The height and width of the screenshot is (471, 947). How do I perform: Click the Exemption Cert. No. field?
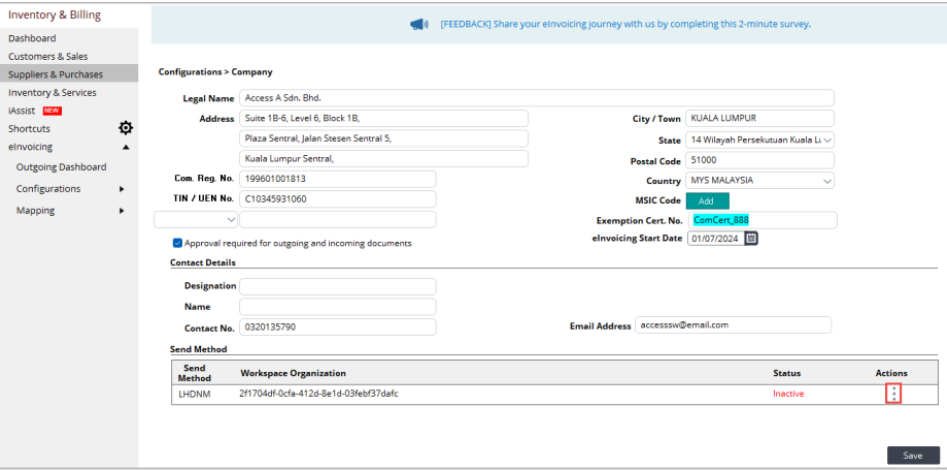coord(762,220)
